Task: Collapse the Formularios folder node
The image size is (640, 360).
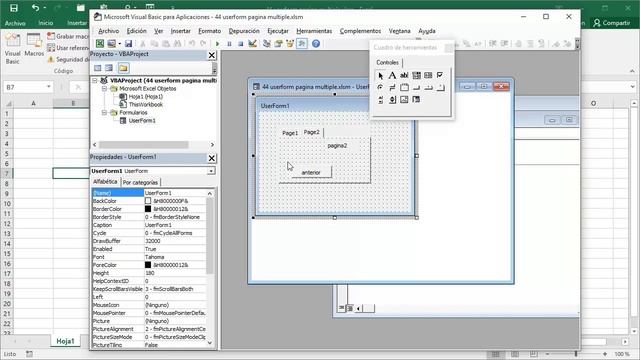Action: 104,113
